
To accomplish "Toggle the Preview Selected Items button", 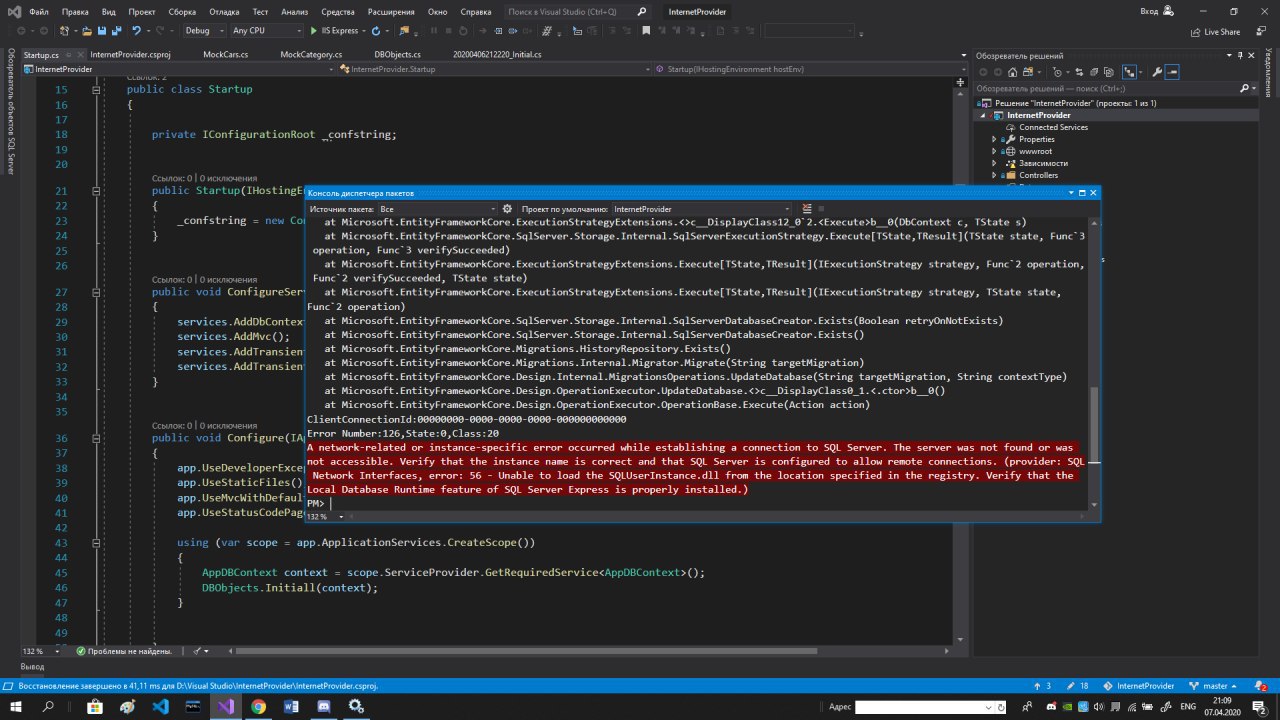I will 1173,72.
